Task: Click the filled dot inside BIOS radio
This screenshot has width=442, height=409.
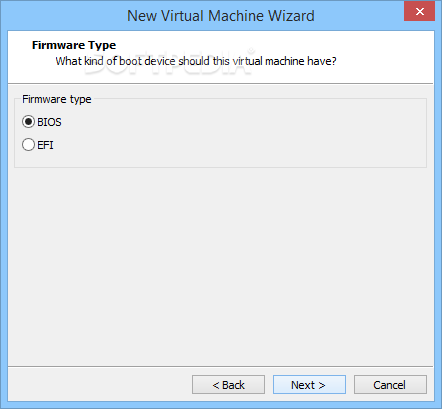Action: (28, 122)
